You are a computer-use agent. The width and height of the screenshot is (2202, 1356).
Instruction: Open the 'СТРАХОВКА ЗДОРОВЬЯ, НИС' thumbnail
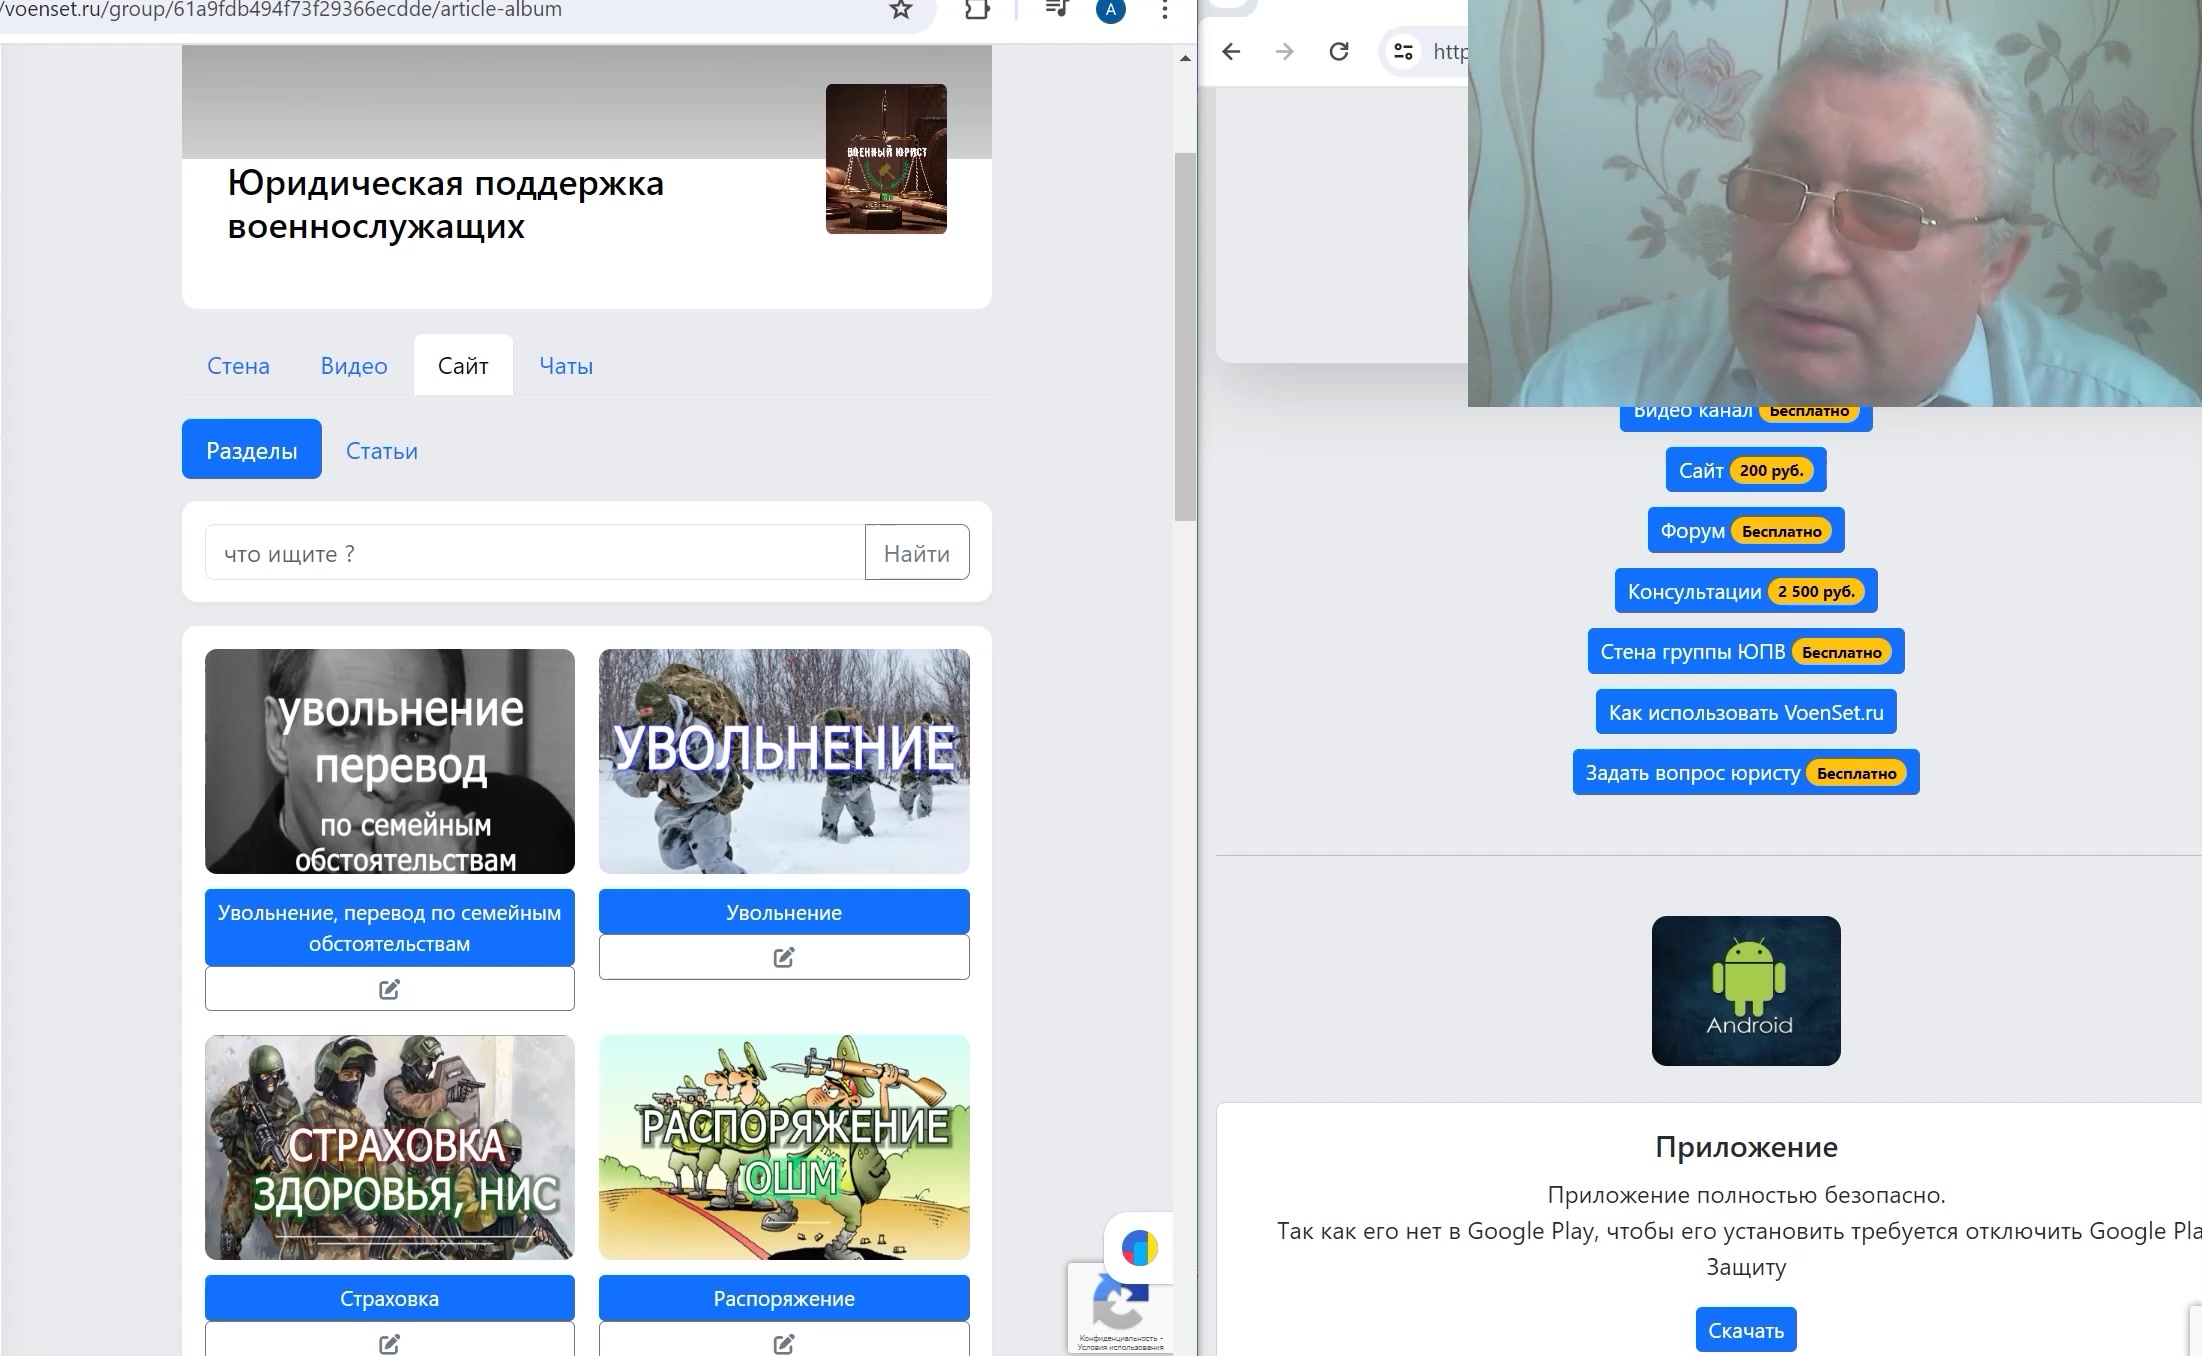pos(390,1147)
